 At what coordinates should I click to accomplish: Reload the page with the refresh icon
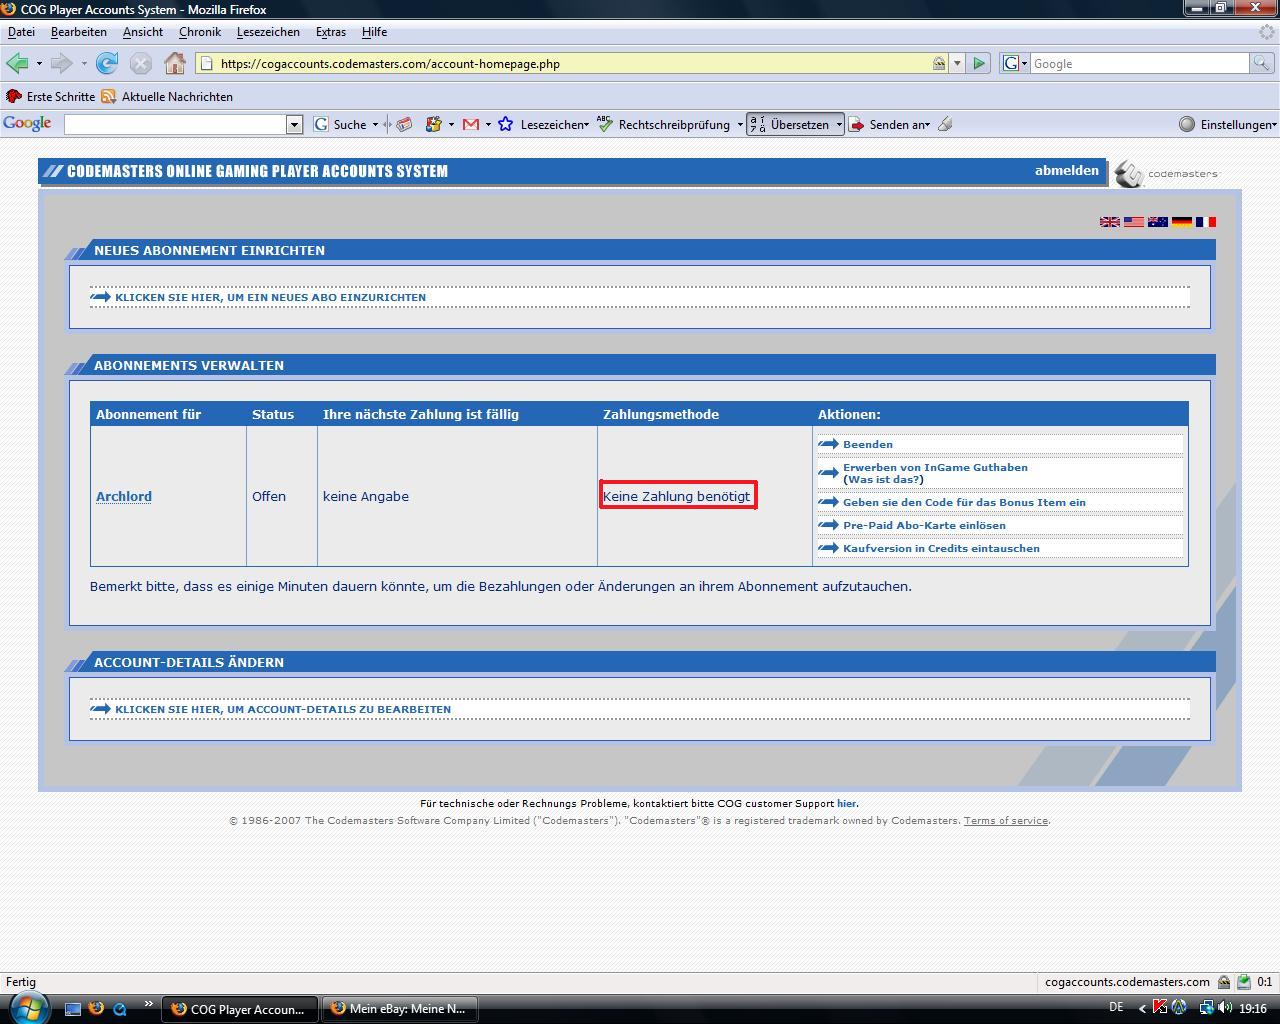point(107,63)
